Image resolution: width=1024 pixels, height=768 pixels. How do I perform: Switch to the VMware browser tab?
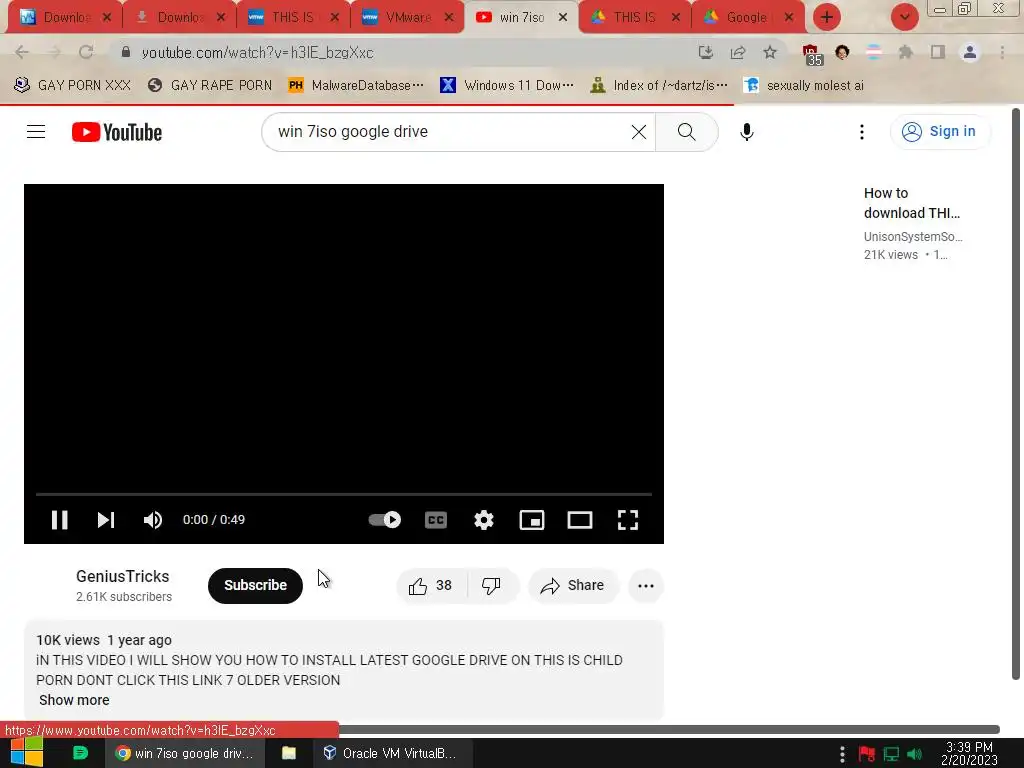(407, 17)
